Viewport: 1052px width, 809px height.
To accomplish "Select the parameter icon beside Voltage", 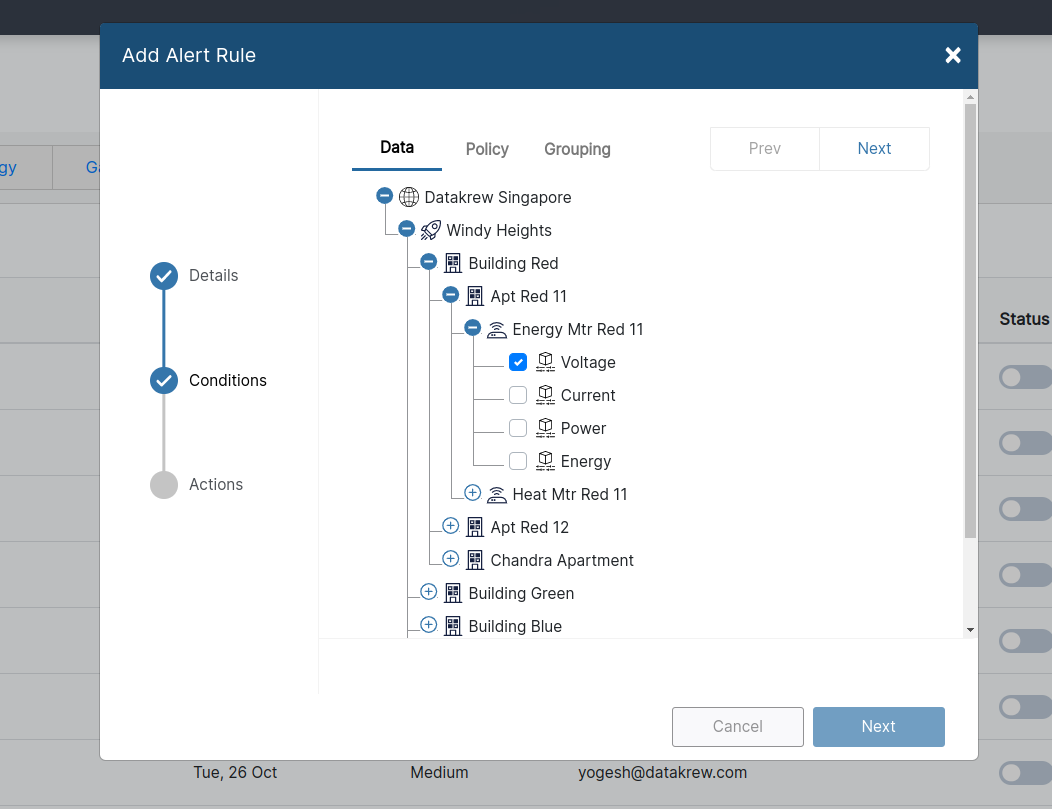I will (x=545, y=362).
